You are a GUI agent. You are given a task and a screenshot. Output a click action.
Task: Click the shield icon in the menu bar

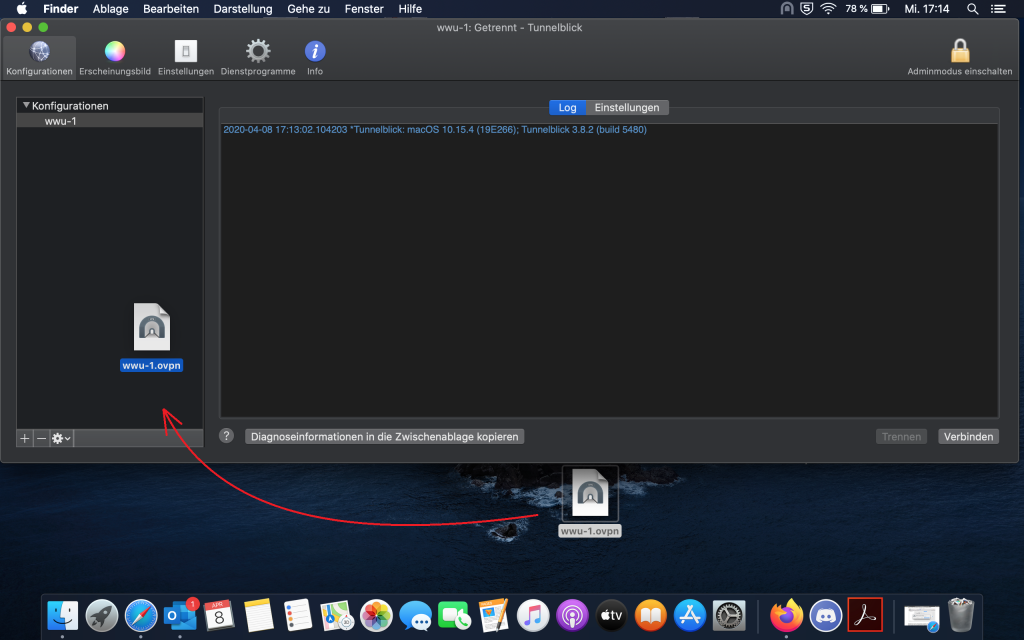pos(807,8)
